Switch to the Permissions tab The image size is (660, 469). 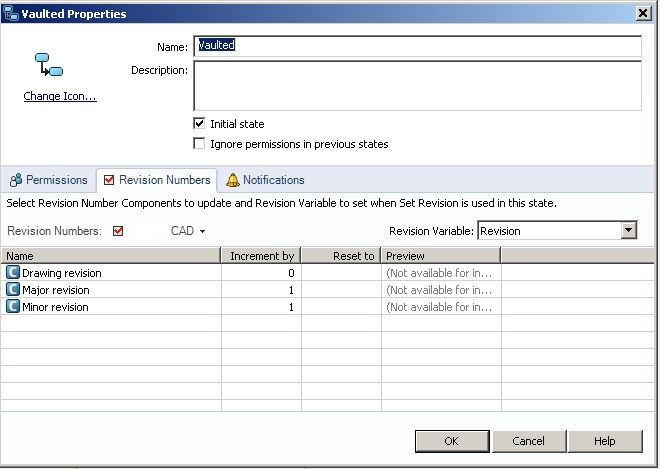click(x=49, y=181)
